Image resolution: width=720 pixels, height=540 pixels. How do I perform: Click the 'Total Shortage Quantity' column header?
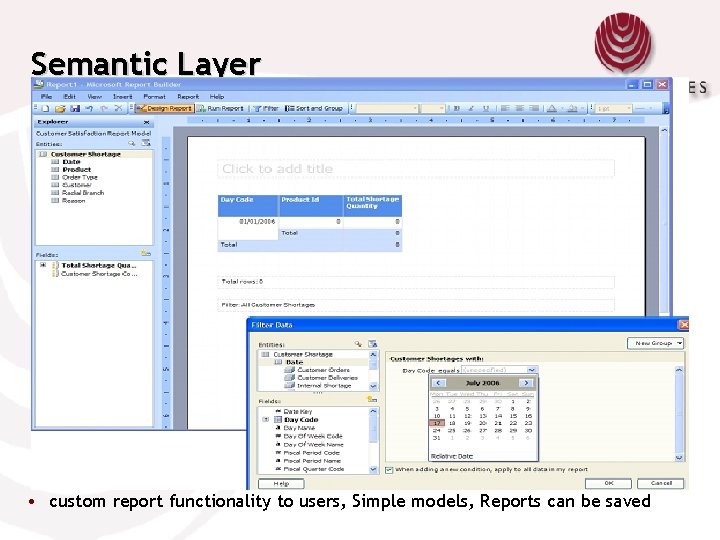(x=373, y=206)
